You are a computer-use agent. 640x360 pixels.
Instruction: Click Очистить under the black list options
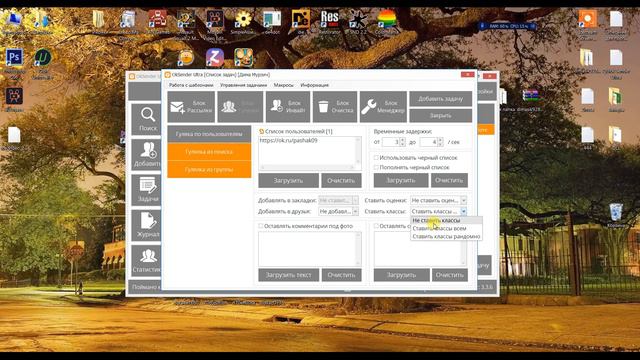449,180
